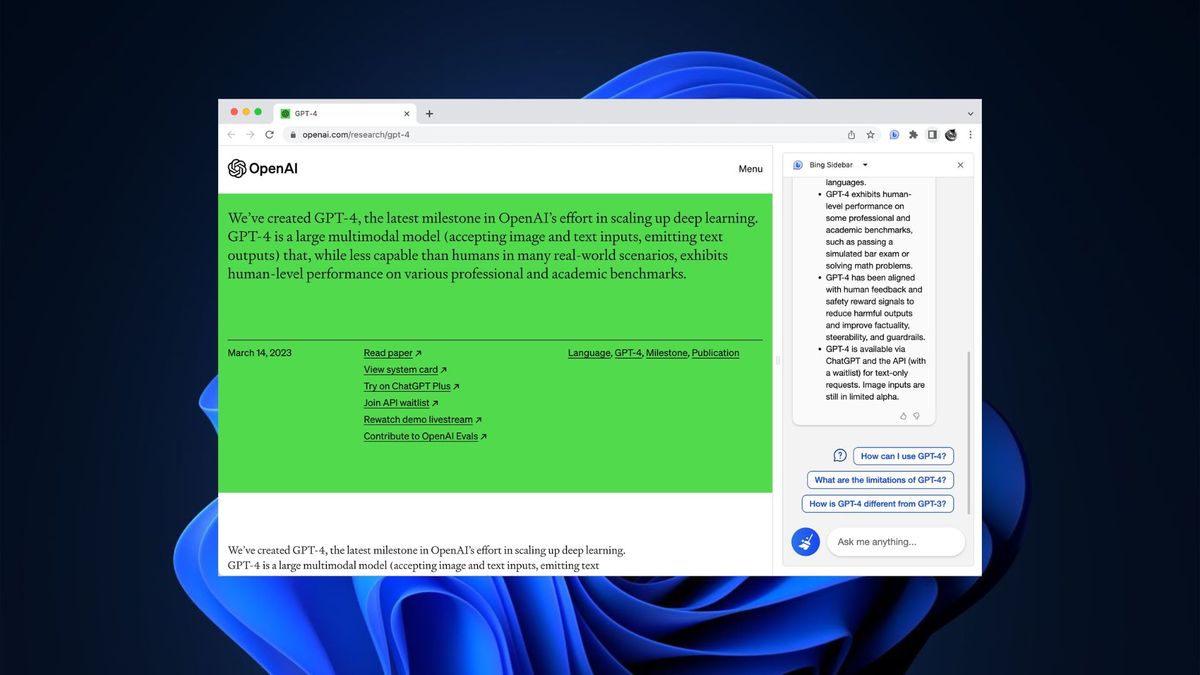Click the March 14, 2023 date text

coord(260,353)
